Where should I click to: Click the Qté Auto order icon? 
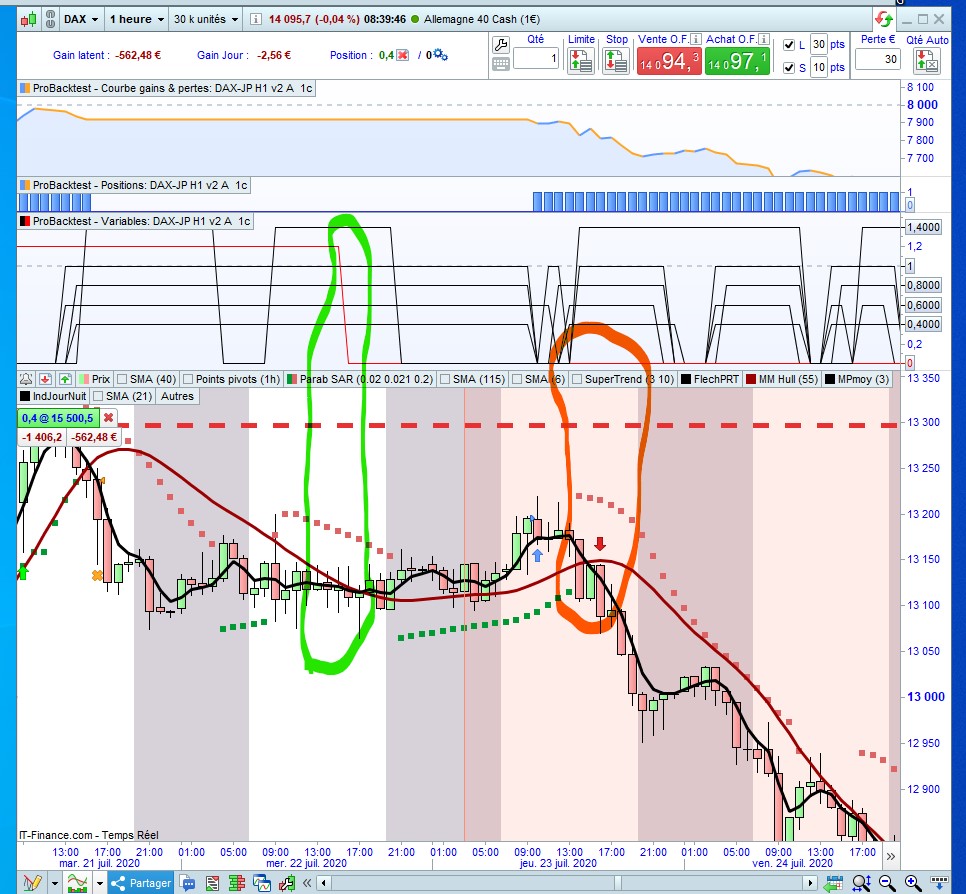927,62
